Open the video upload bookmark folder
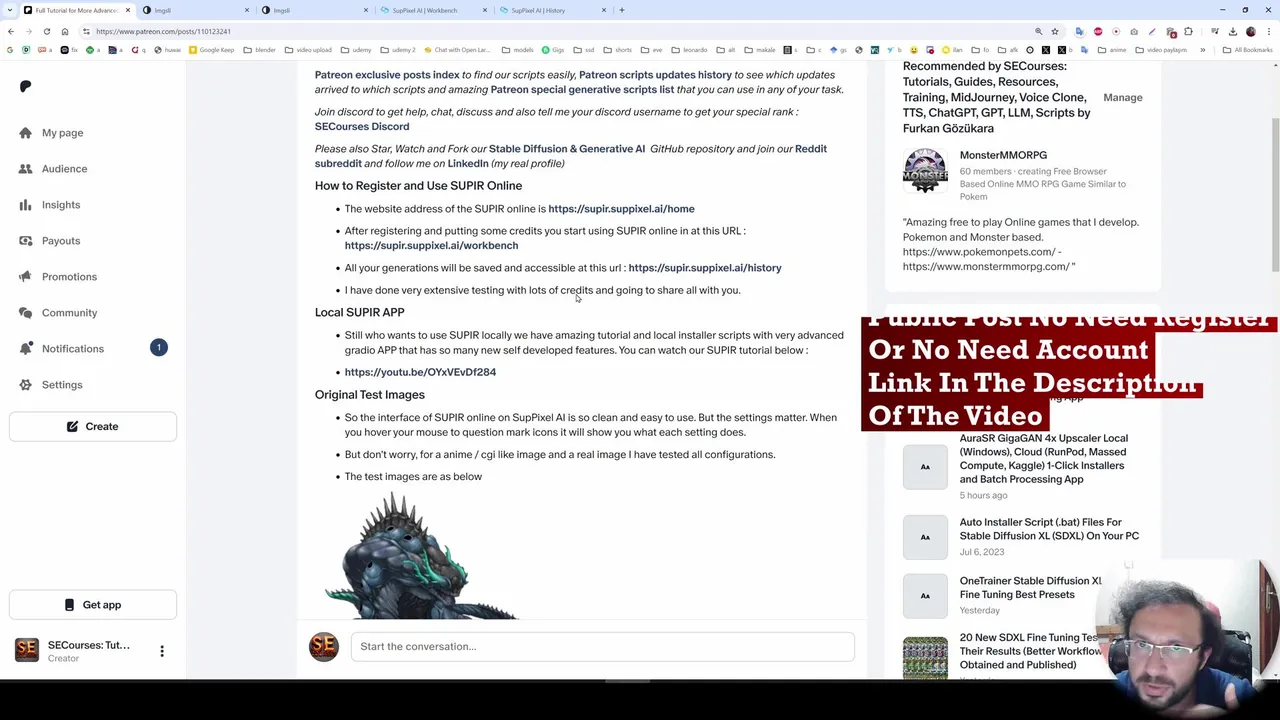 [308, 50]
